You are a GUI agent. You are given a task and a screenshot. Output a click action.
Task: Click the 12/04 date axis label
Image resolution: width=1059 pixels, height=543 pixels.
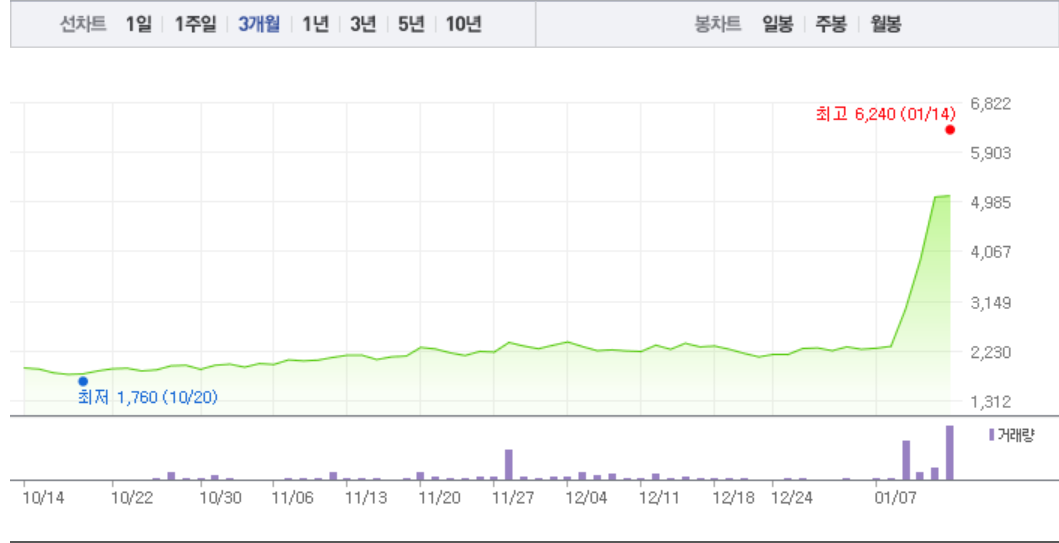pos(586,498)
